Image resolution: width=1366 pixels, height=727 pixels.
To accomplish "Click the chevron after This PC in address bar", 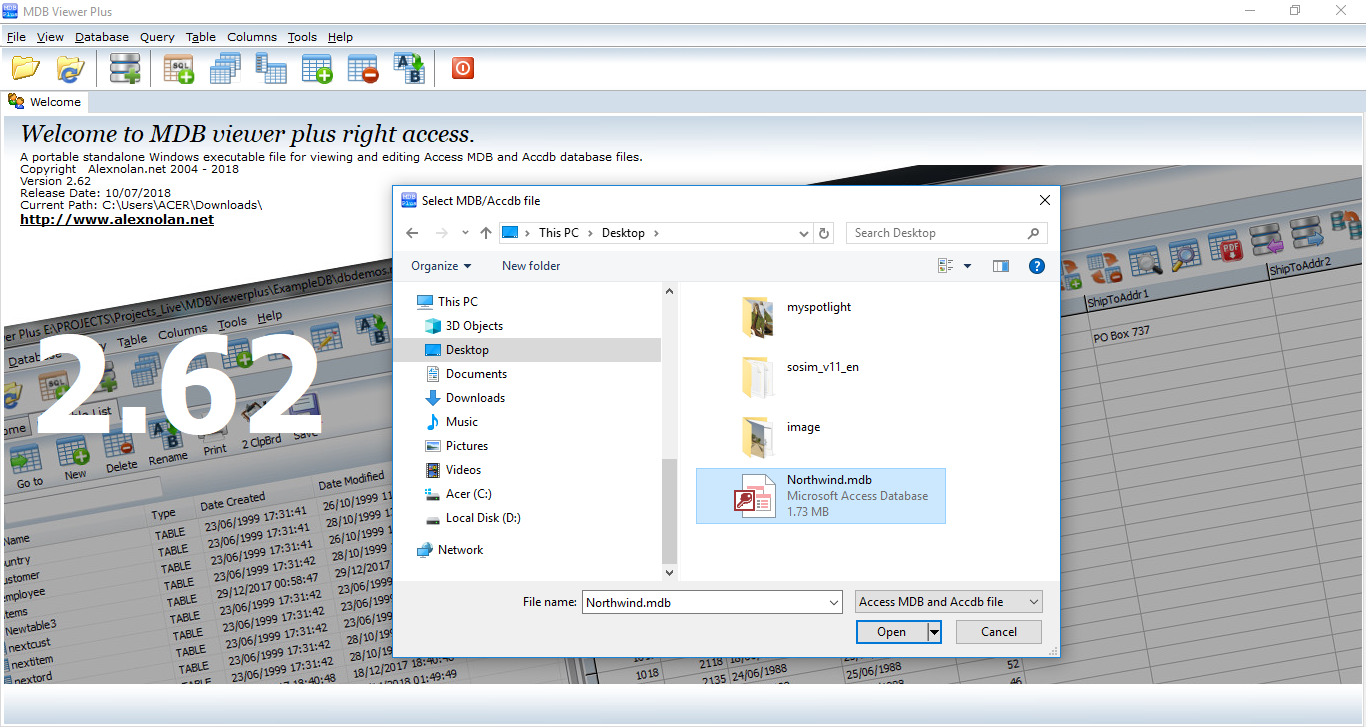I will tap(590, 233).
